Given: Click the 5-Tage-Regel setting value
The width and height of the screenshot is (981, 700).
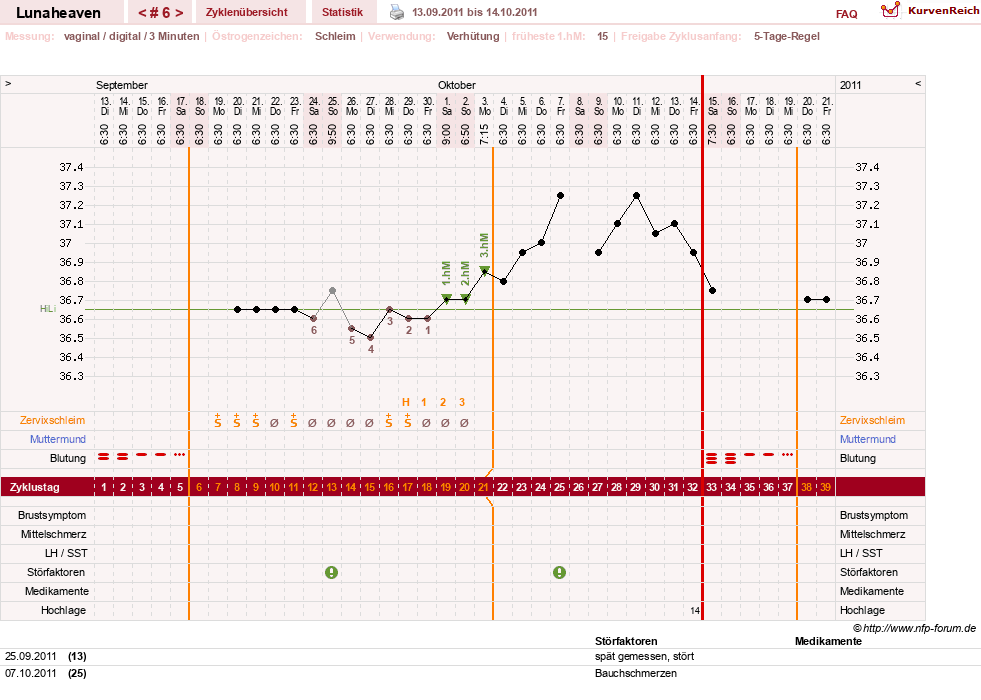Looking at the screenshot, I should [786, 36].
